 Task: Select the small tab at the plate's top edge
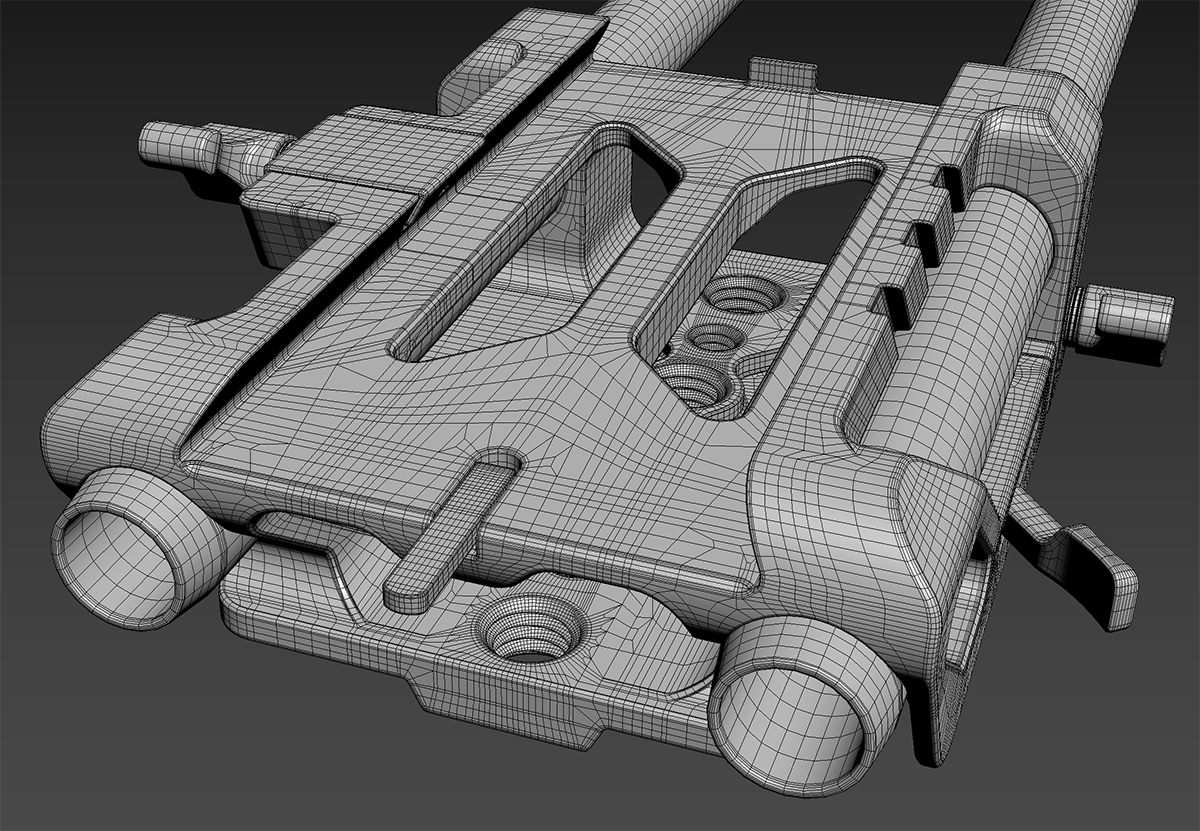[x=783, y=72]
